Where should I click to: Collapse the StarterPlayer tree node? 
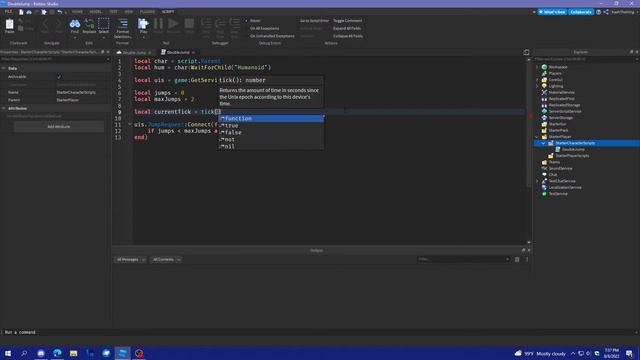coord(537,137)
